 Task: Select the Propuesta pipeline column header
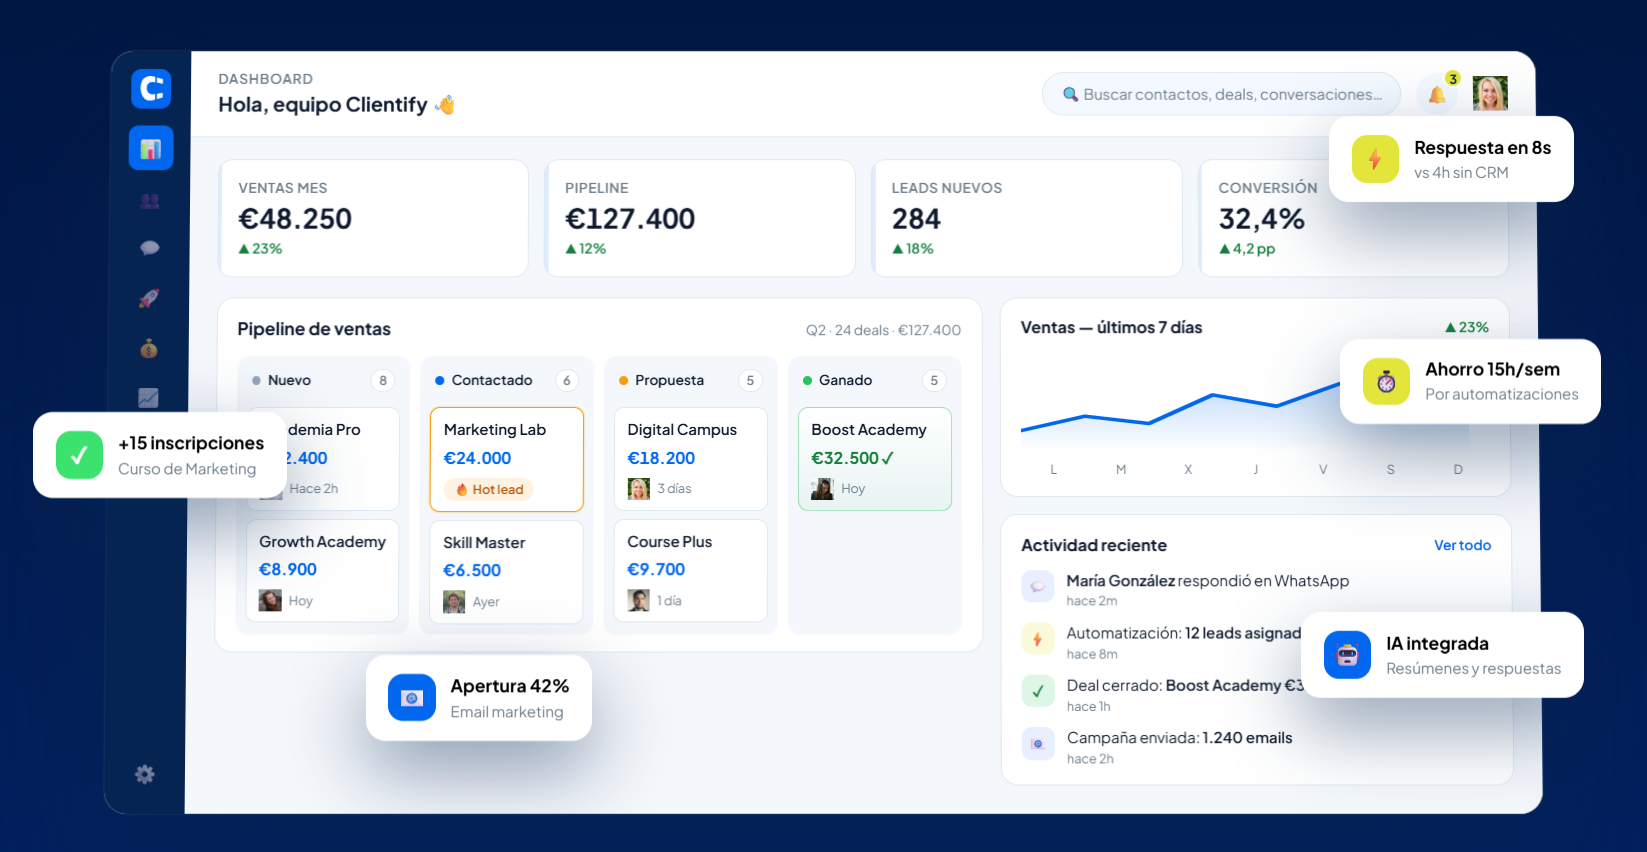690,380
